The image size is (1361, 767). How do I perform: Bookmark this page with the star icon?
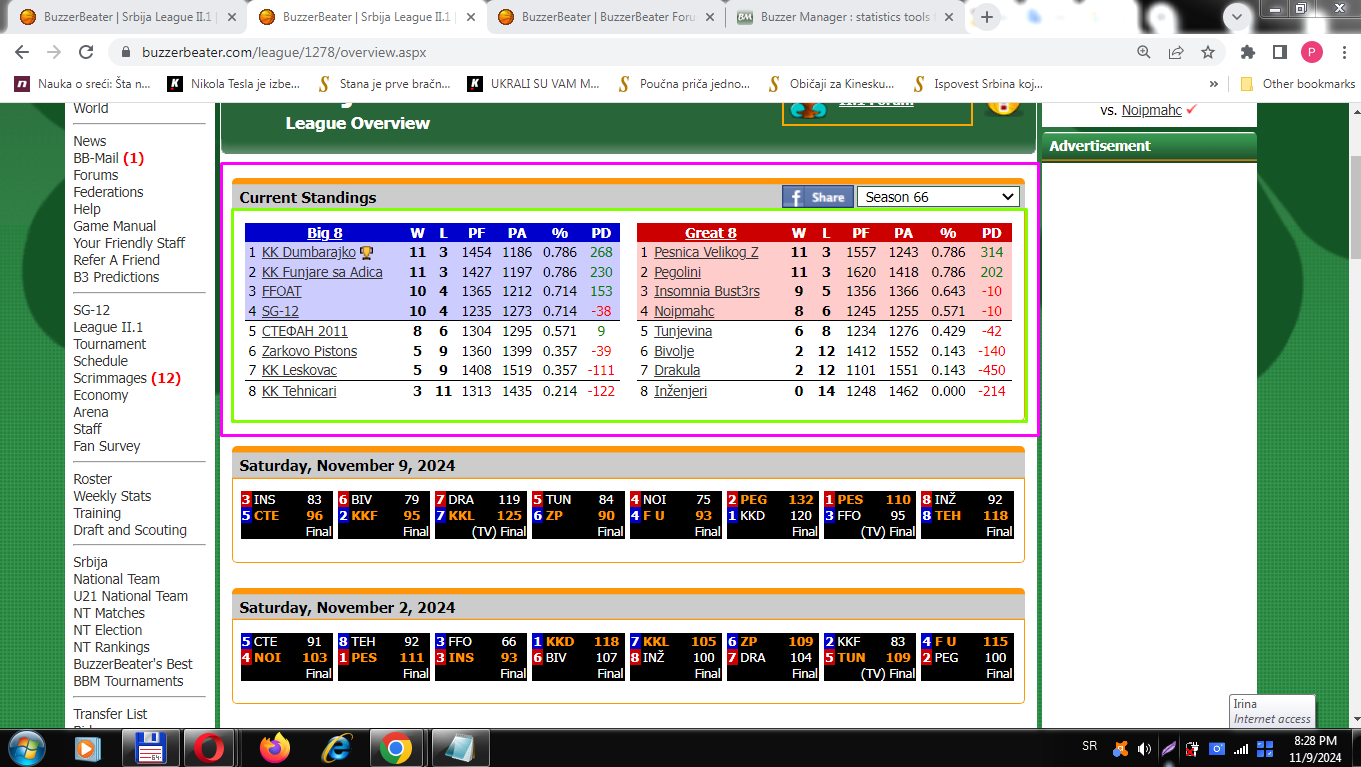pyautogui.click(x=1208, y=52)
